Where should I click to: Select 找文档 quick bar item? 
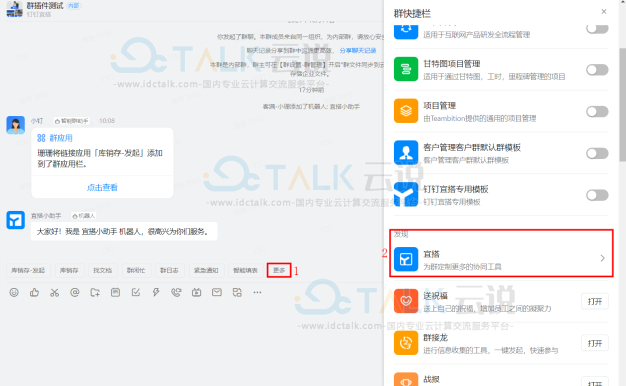click(103, 270)
